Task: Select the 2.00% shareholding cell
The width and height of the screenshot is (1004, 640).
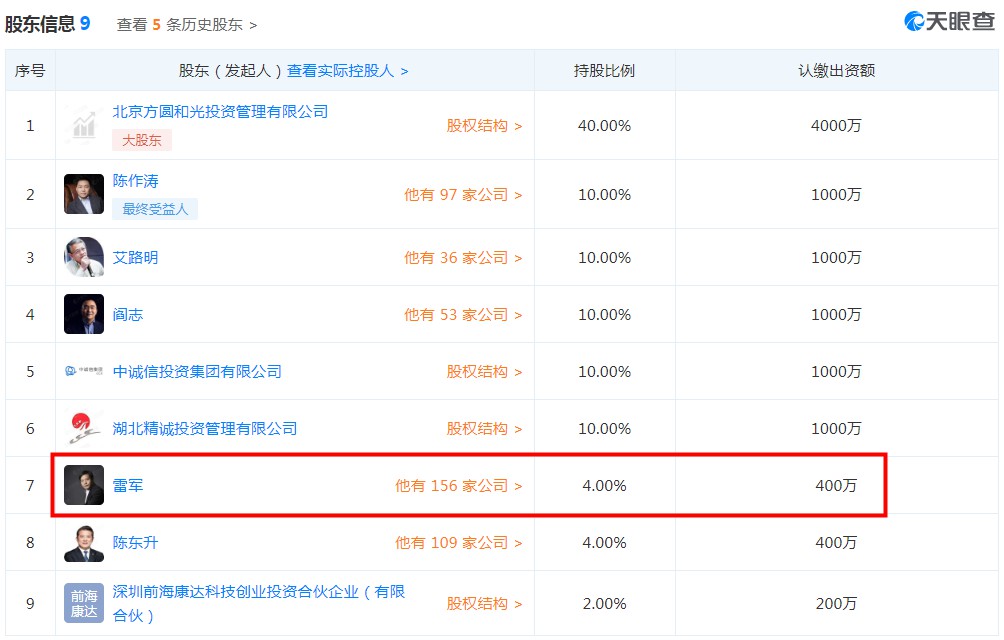Action: coord(604,603)
